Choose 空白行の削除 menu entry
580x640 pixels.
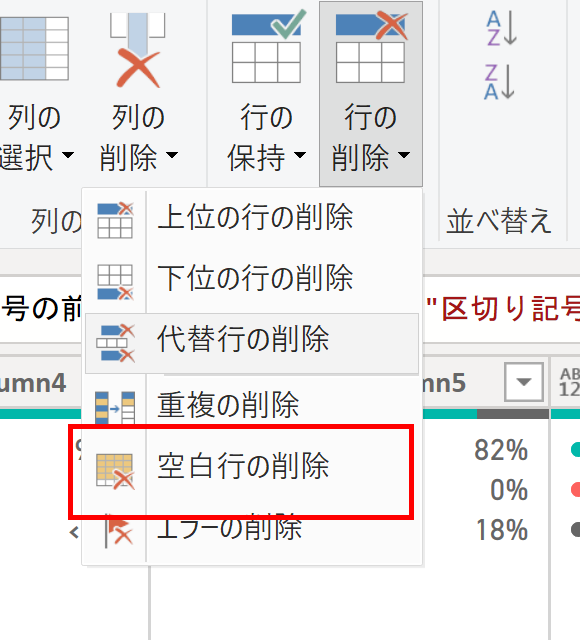coord(252,467)
